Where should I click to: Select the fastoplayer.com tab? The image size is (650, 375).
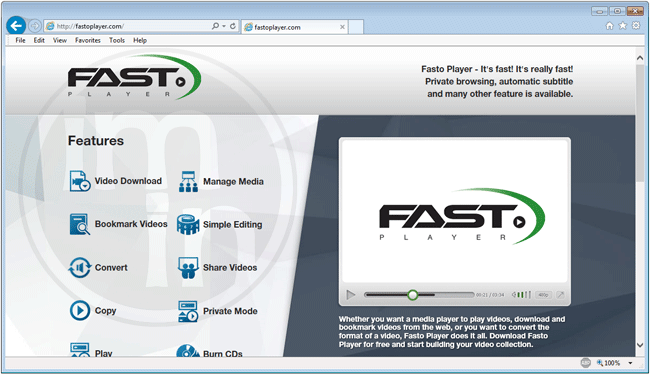click(294, 27)
